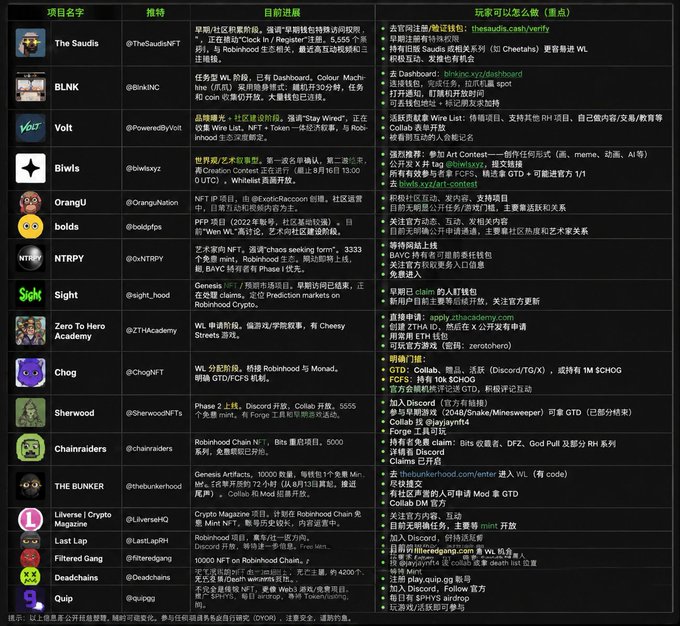Click the Sherwood project name

(x=74, y=413)
